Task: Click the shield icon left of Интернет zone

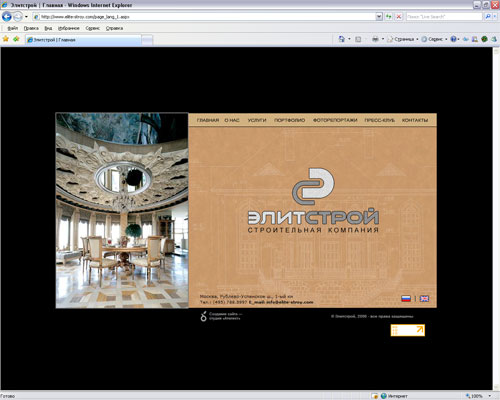Action: click(375, 396)
